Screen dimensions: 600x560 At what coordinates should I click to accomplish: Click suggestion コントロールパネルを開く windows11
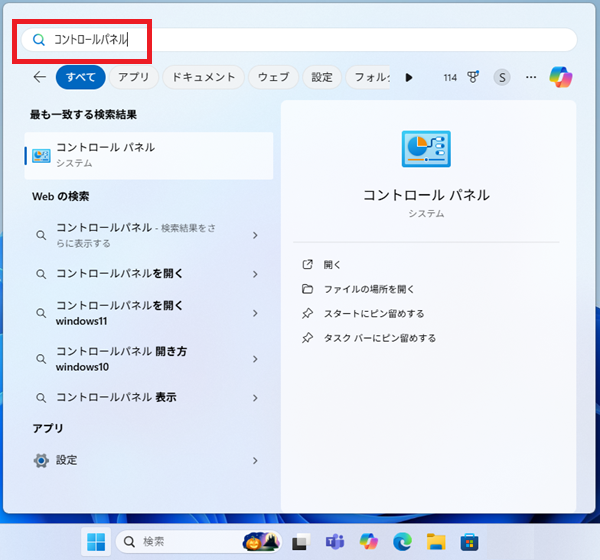(x=119, y=313)
